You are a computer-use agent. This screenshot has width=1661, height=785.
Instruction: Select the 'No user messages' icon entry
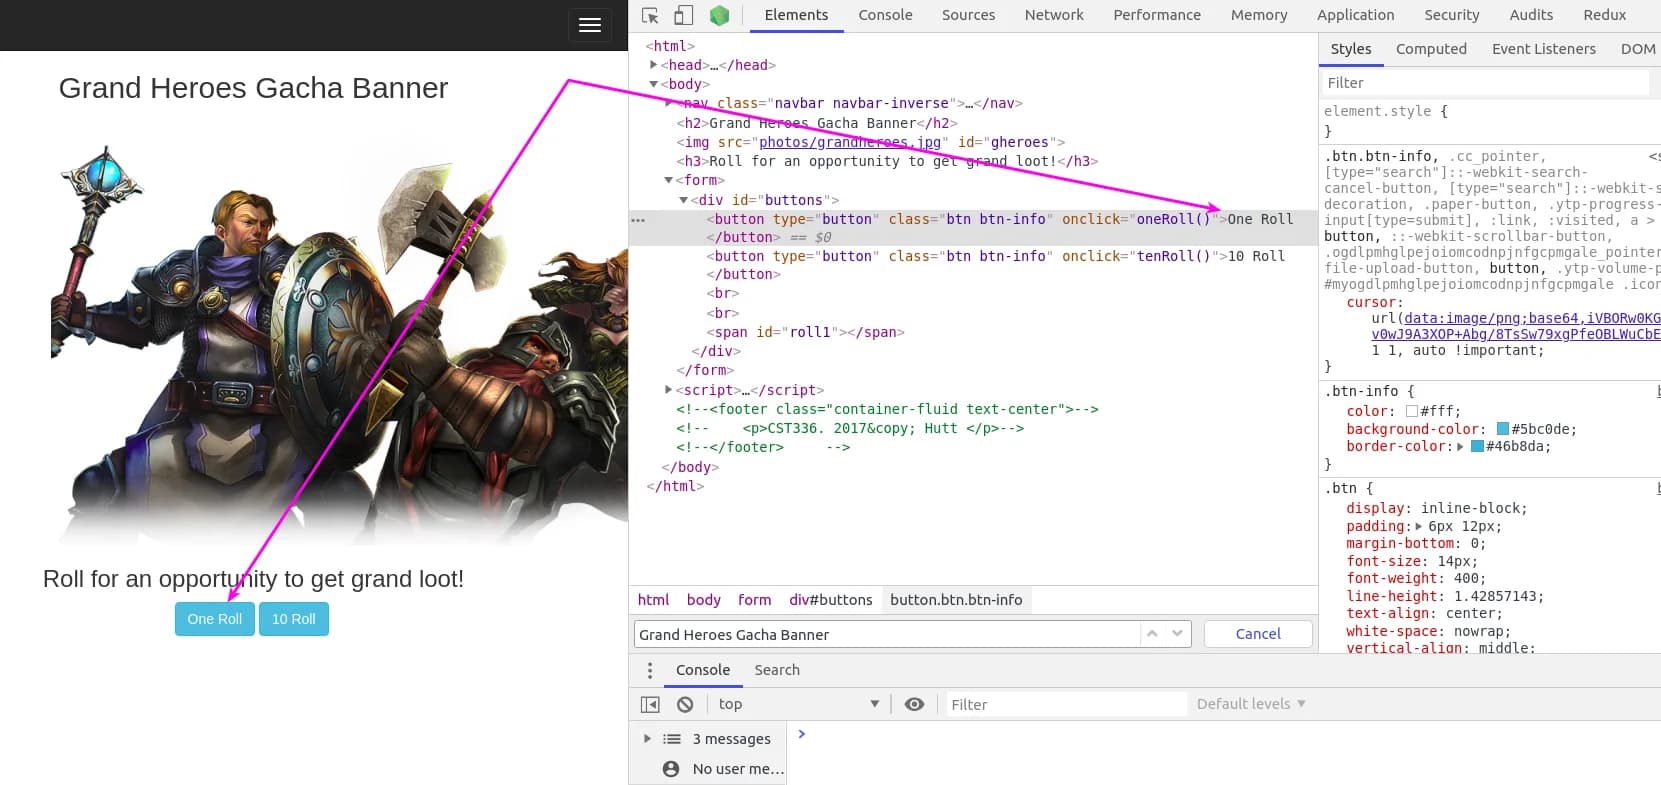[671, 769]
